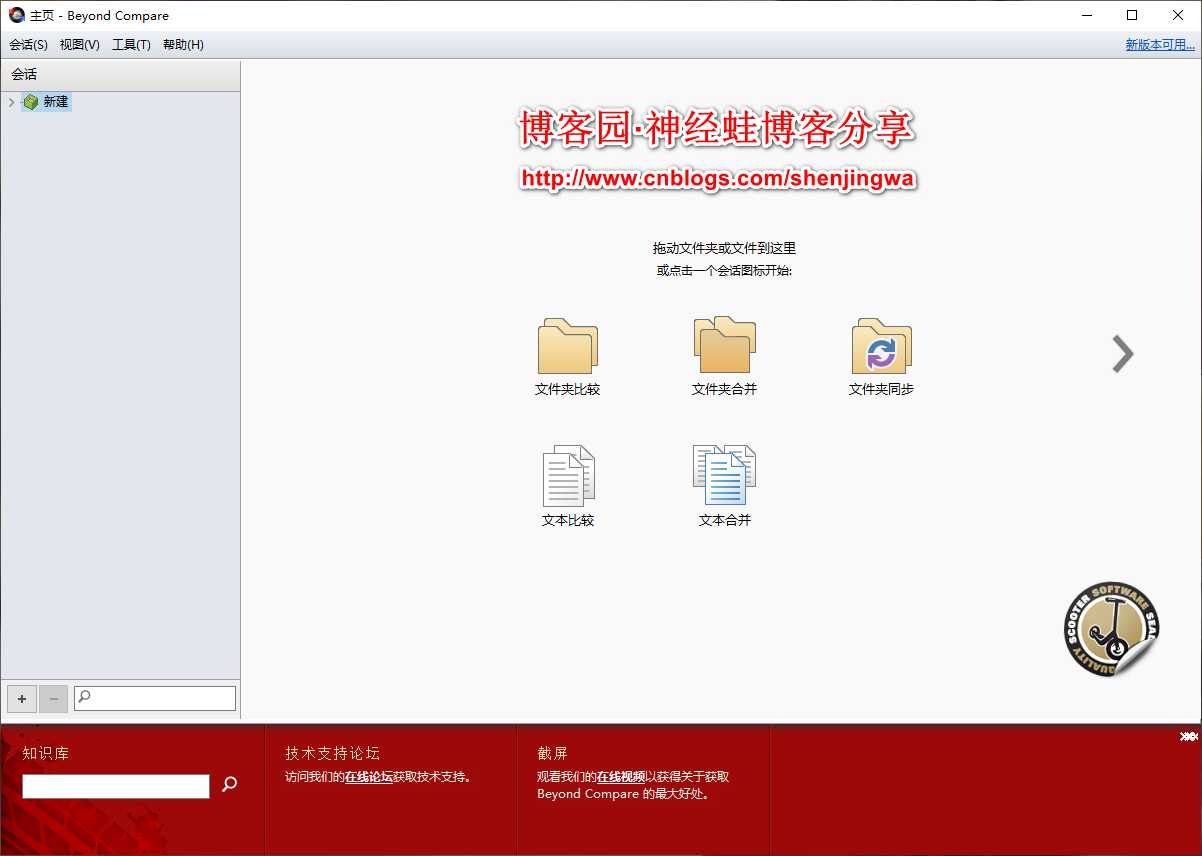Screen dimensions: 1202x856
Task: Click the 拖动文件夹或文件到这里 hint text
Action: [724, 248]
